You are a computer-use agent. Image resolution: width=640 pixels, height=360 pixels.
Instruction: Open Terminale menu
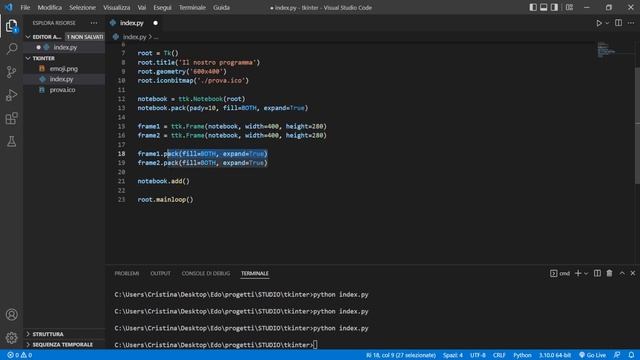pos(192,7)
